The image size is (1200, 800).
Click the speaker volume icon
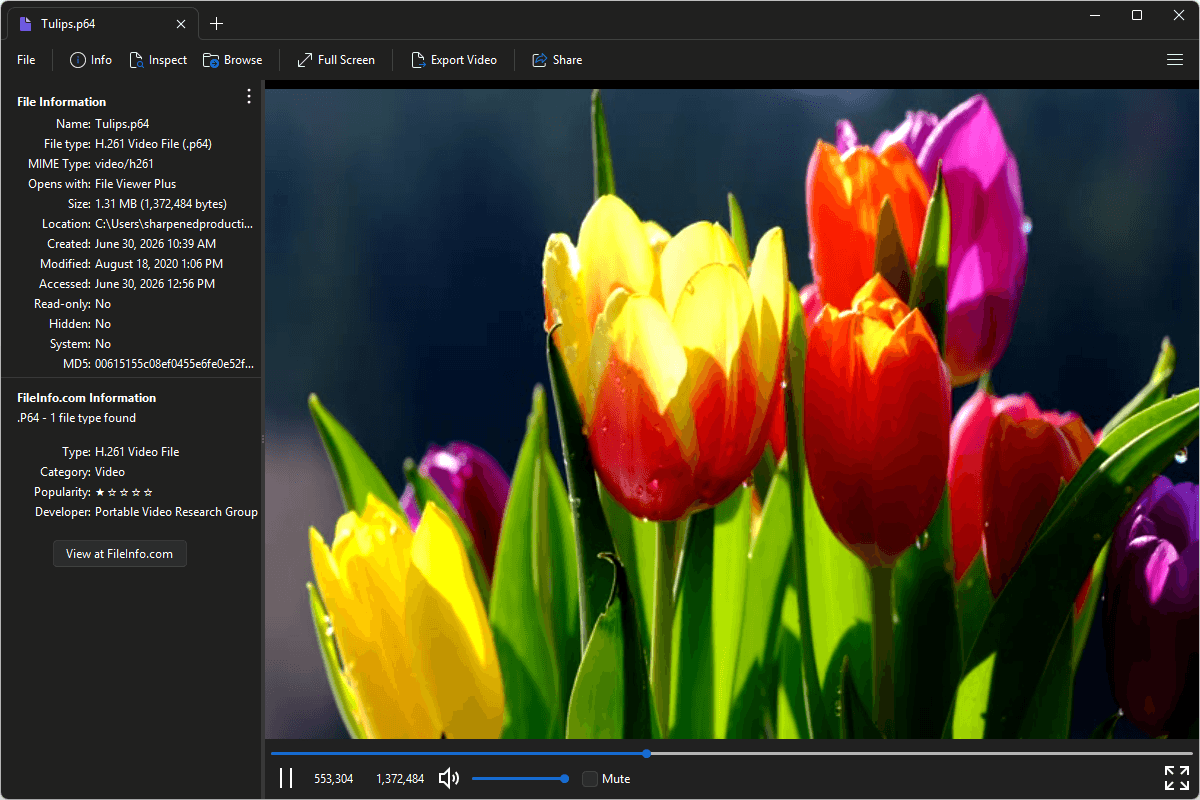(x=449, y=778)
